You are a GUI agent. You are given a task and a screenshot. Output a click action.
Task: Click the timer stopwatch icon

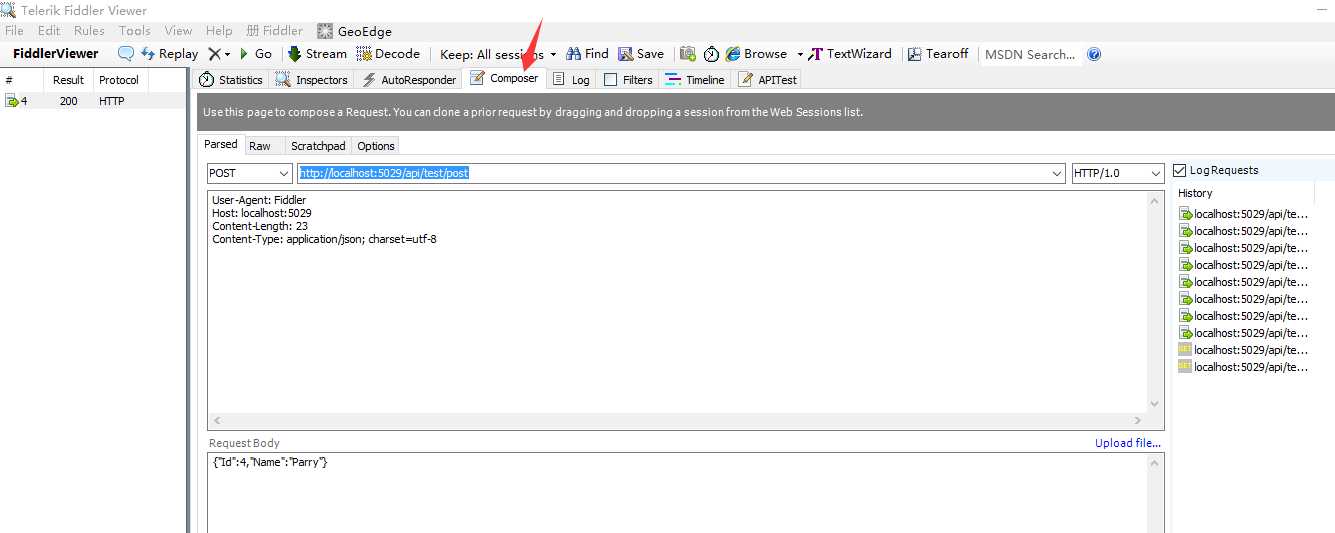711,54
